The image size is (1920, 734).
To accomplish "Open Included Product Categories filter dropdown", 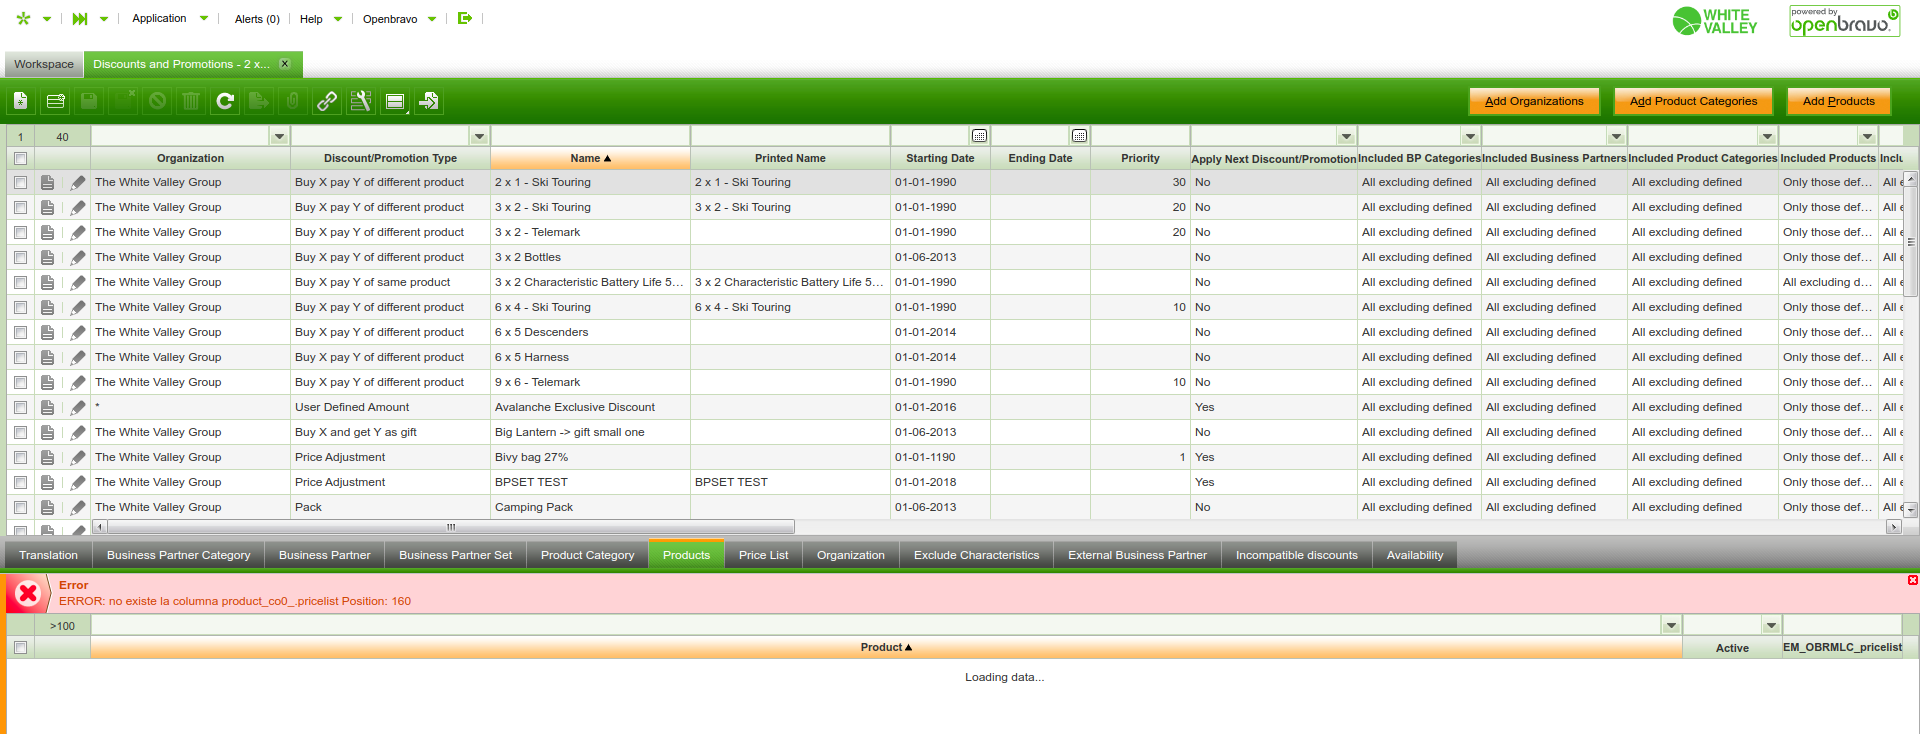I will point(1767,136).
